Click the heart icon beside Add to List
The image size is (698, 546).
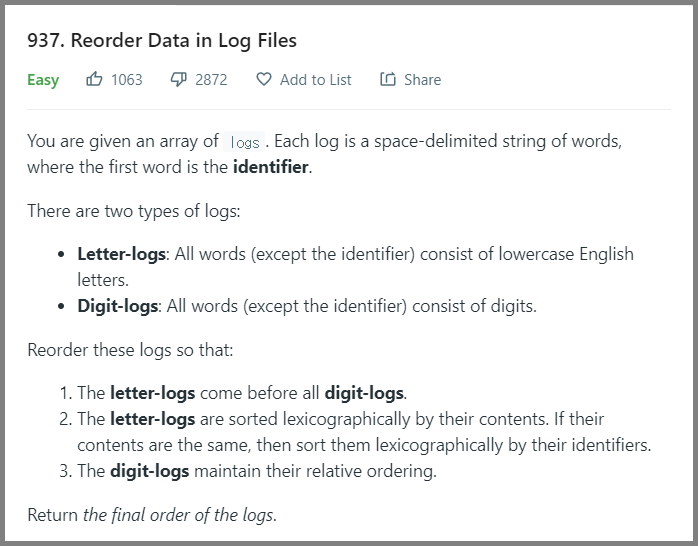[264, 79]
